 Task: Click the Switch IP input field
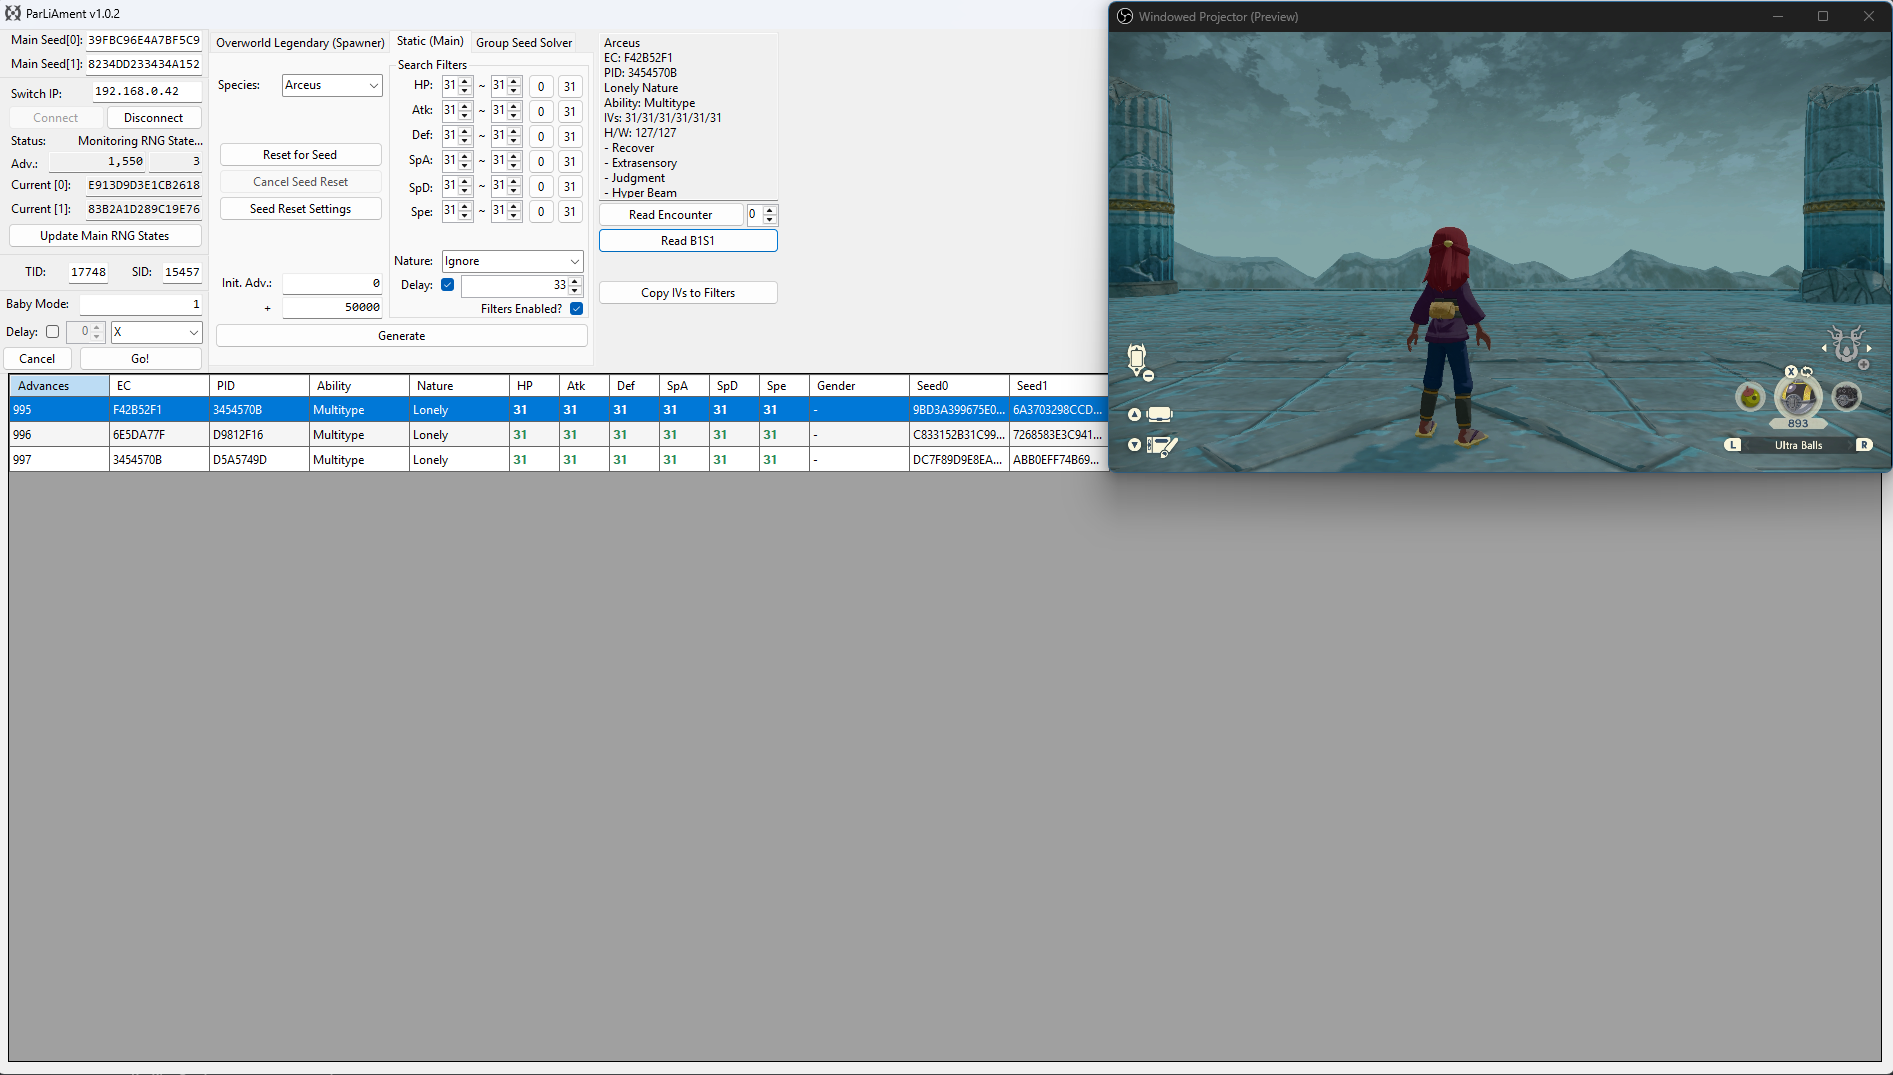(x=147, y=91)
